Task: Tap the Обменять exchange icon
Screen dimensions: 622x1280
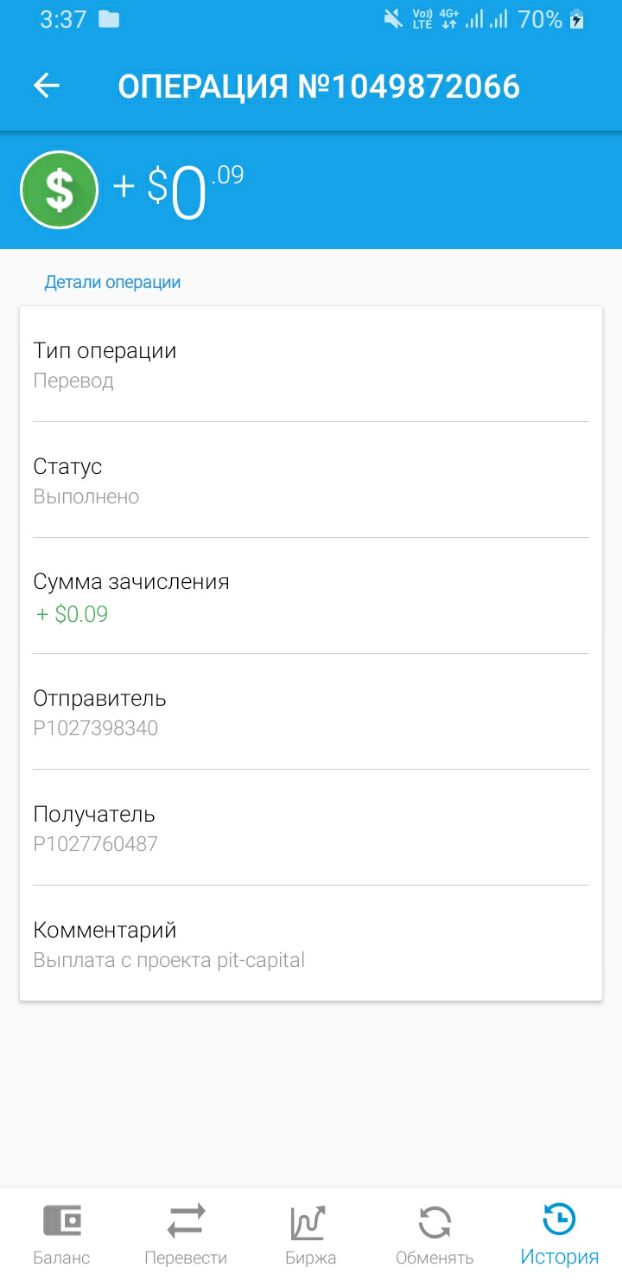Action: click(434, 1222)
